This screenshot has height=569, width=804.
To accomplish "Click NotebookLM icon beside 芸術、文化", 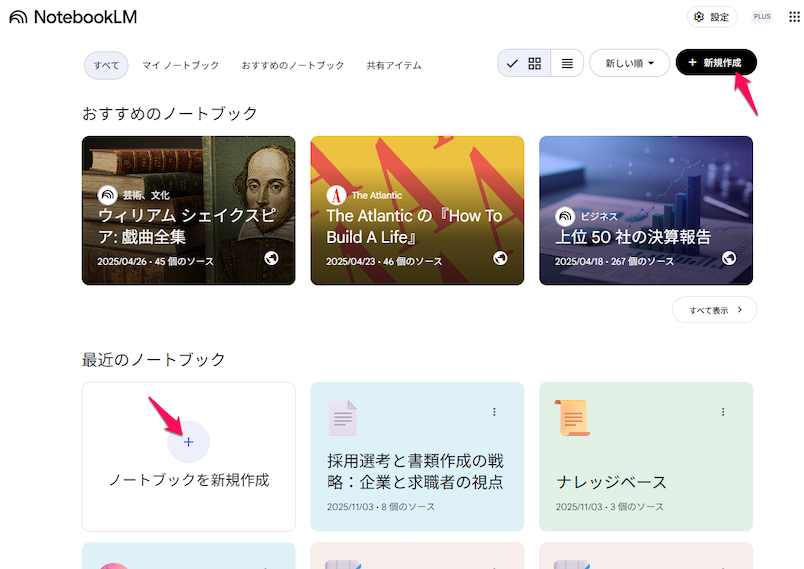I will point(108,195).
